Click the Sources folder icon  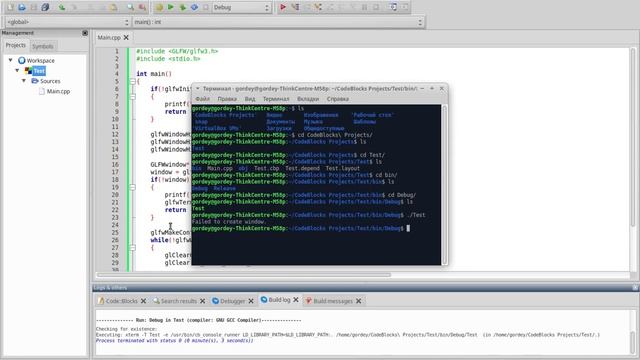[x=35, y=81]
